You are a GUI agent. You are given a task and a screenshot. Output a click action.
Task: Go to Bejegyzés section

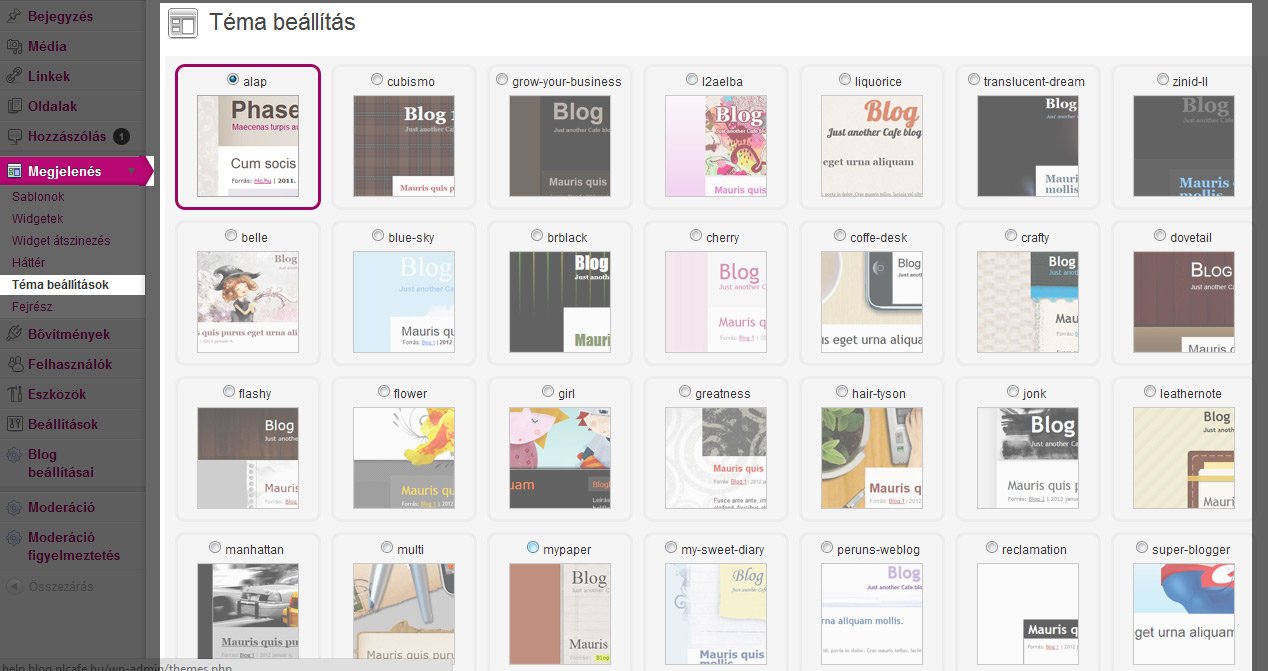click(58, 16)
